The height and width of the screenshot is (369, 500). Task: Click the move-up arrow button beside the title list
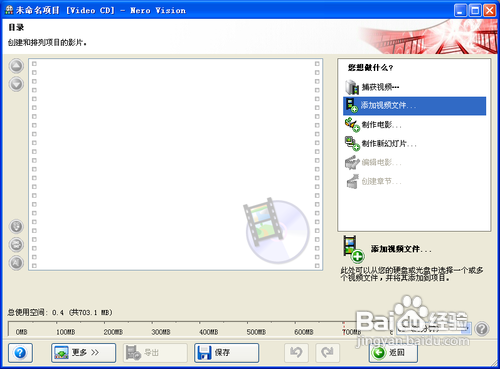16,66
